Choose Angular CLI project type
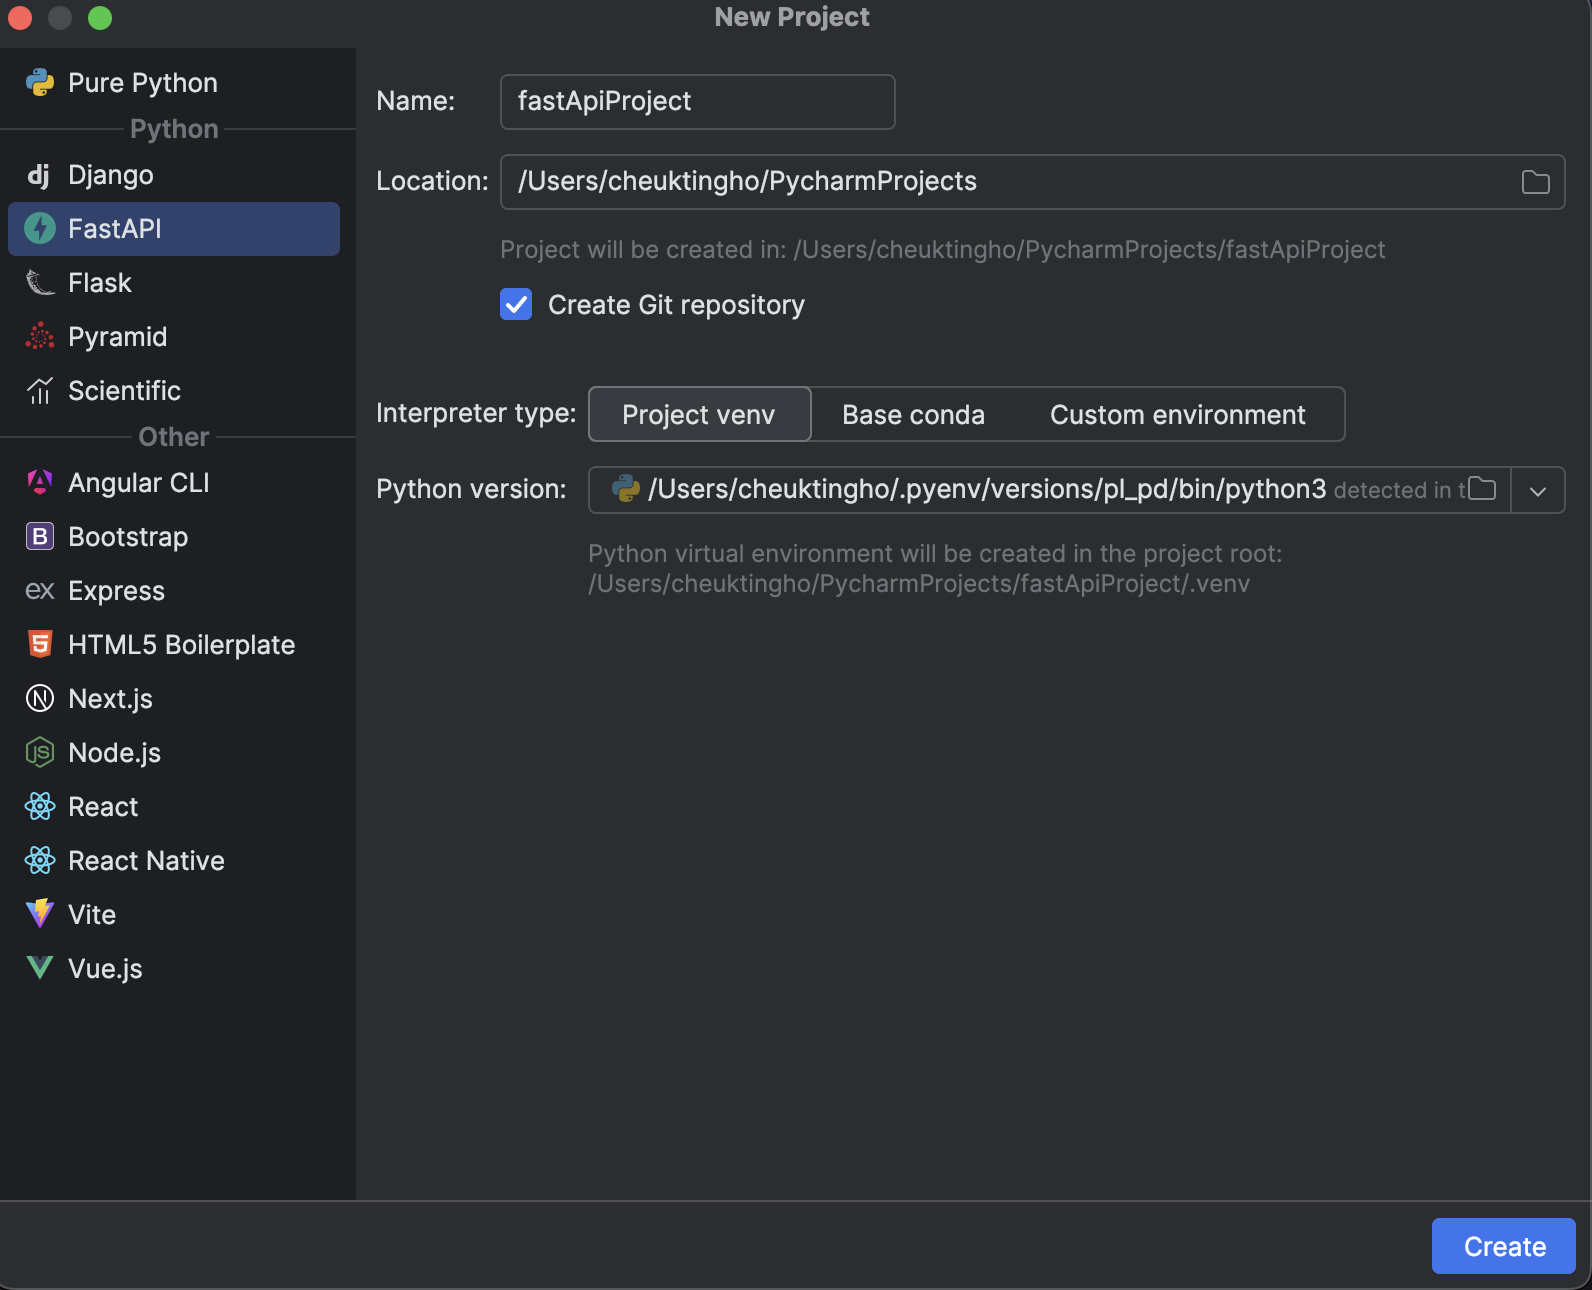The width and height of the screenshot is (1592, 1290). point(174,483)
